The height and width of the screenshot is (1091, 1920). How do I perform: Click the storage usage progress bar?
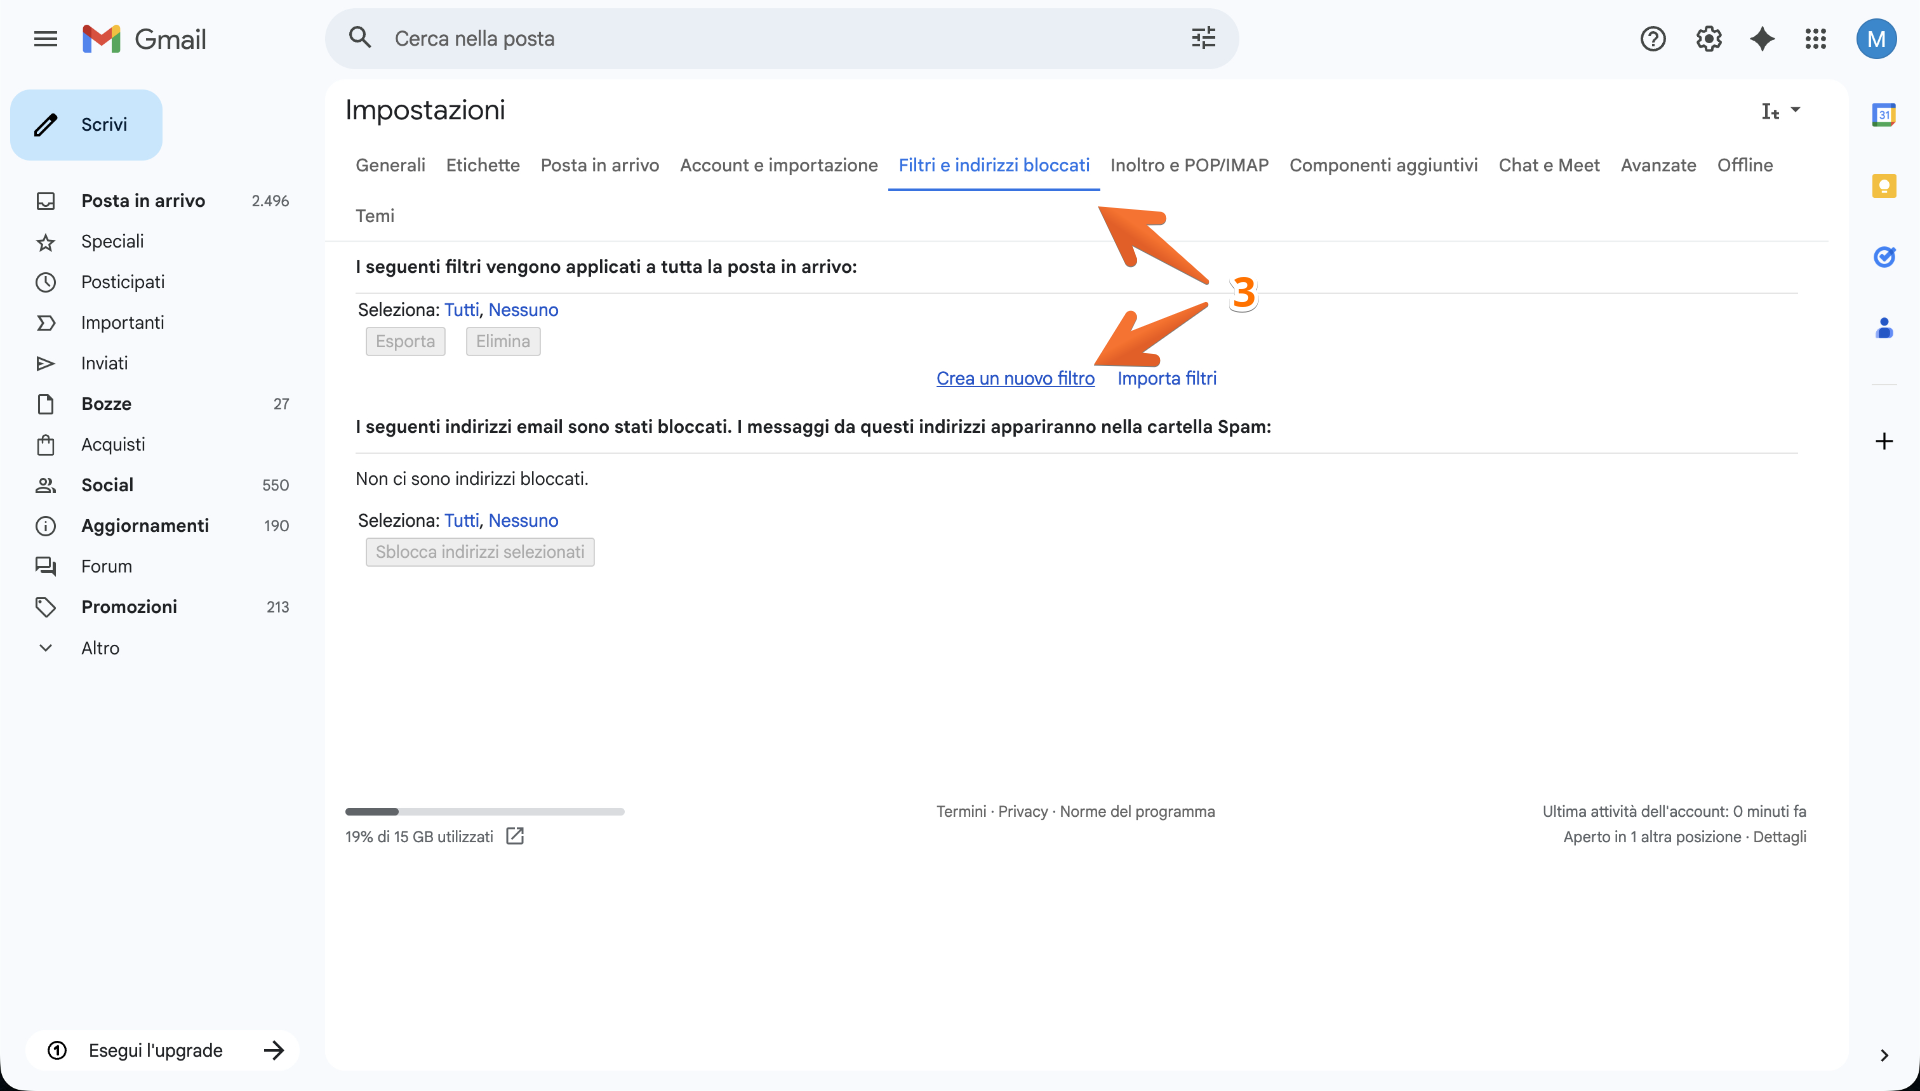pos(484,811)
